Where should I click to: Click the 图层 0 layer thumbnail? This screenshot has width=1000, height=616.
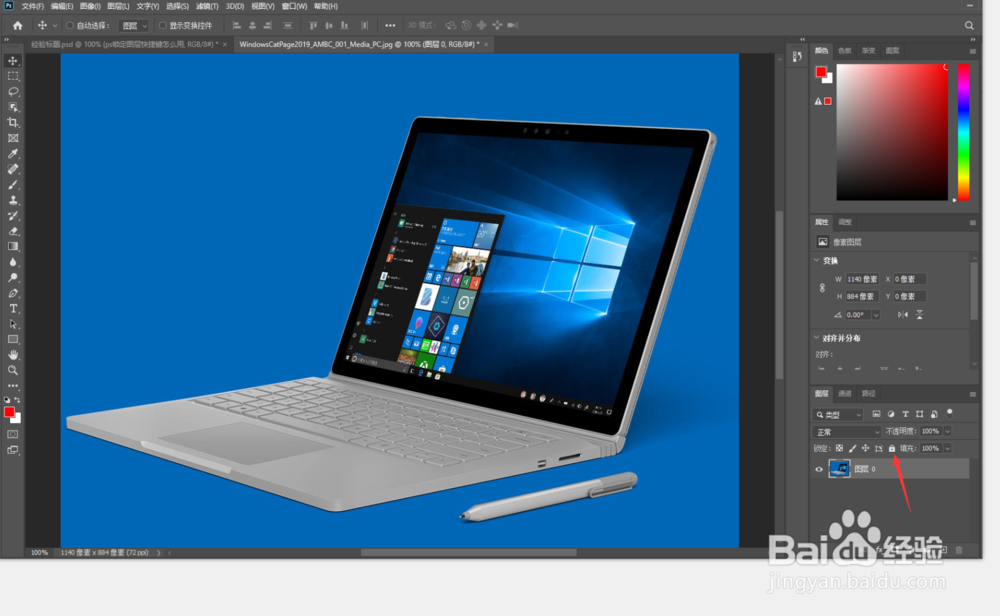(x=839, y=469)
